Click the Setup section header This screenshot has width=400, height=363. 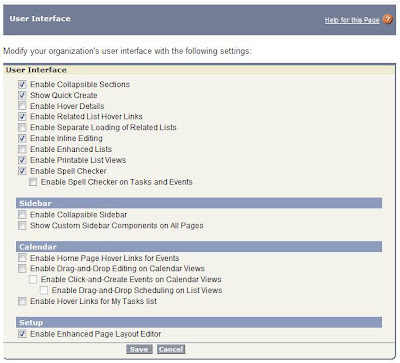(199, 322)
